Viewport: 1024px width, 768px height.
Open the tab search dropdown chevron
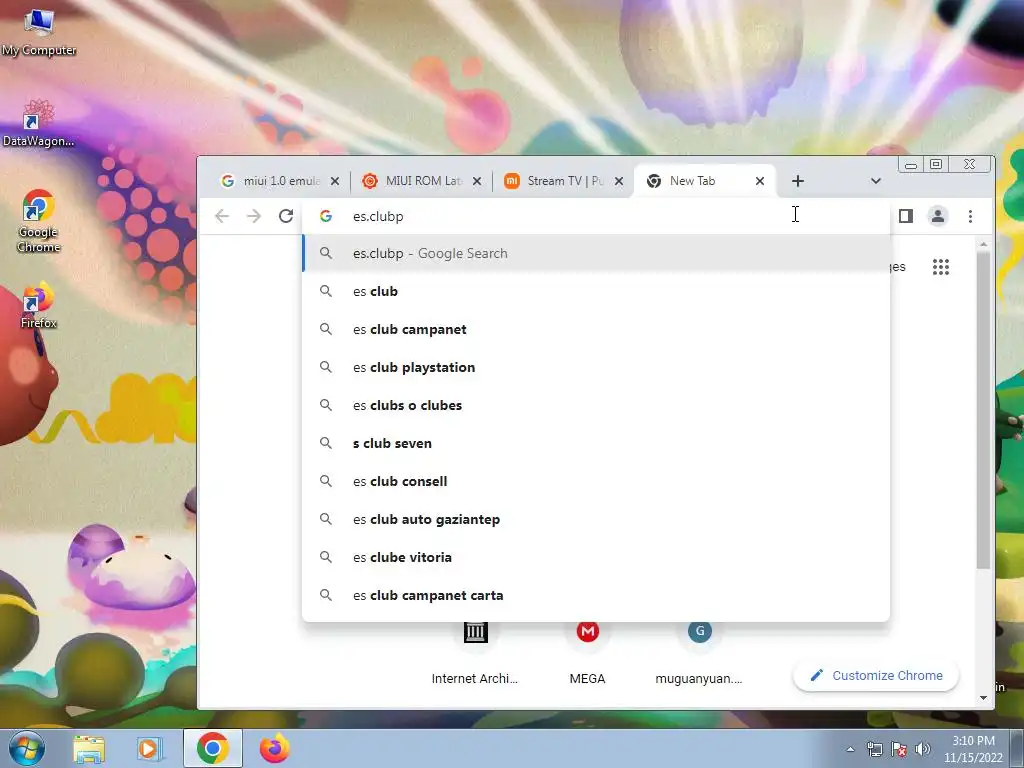point(876,181)
